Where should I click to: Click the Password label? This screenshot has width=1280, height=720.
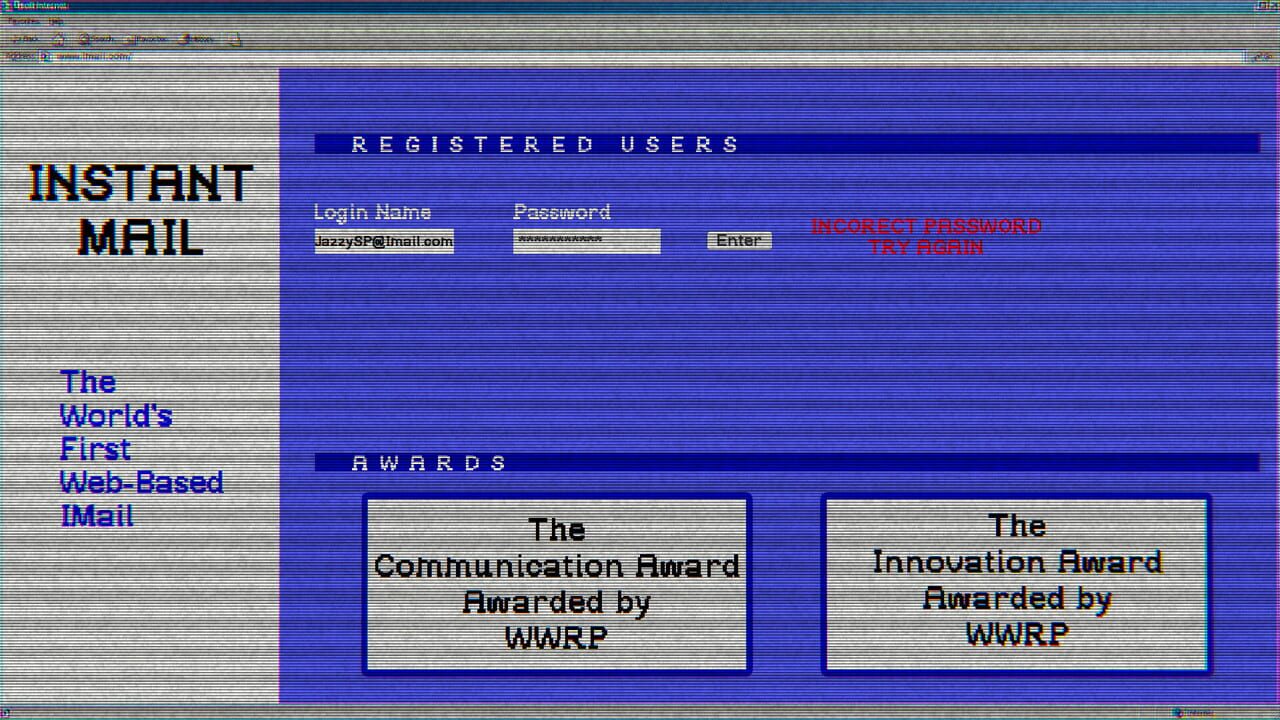click(561, 212)
